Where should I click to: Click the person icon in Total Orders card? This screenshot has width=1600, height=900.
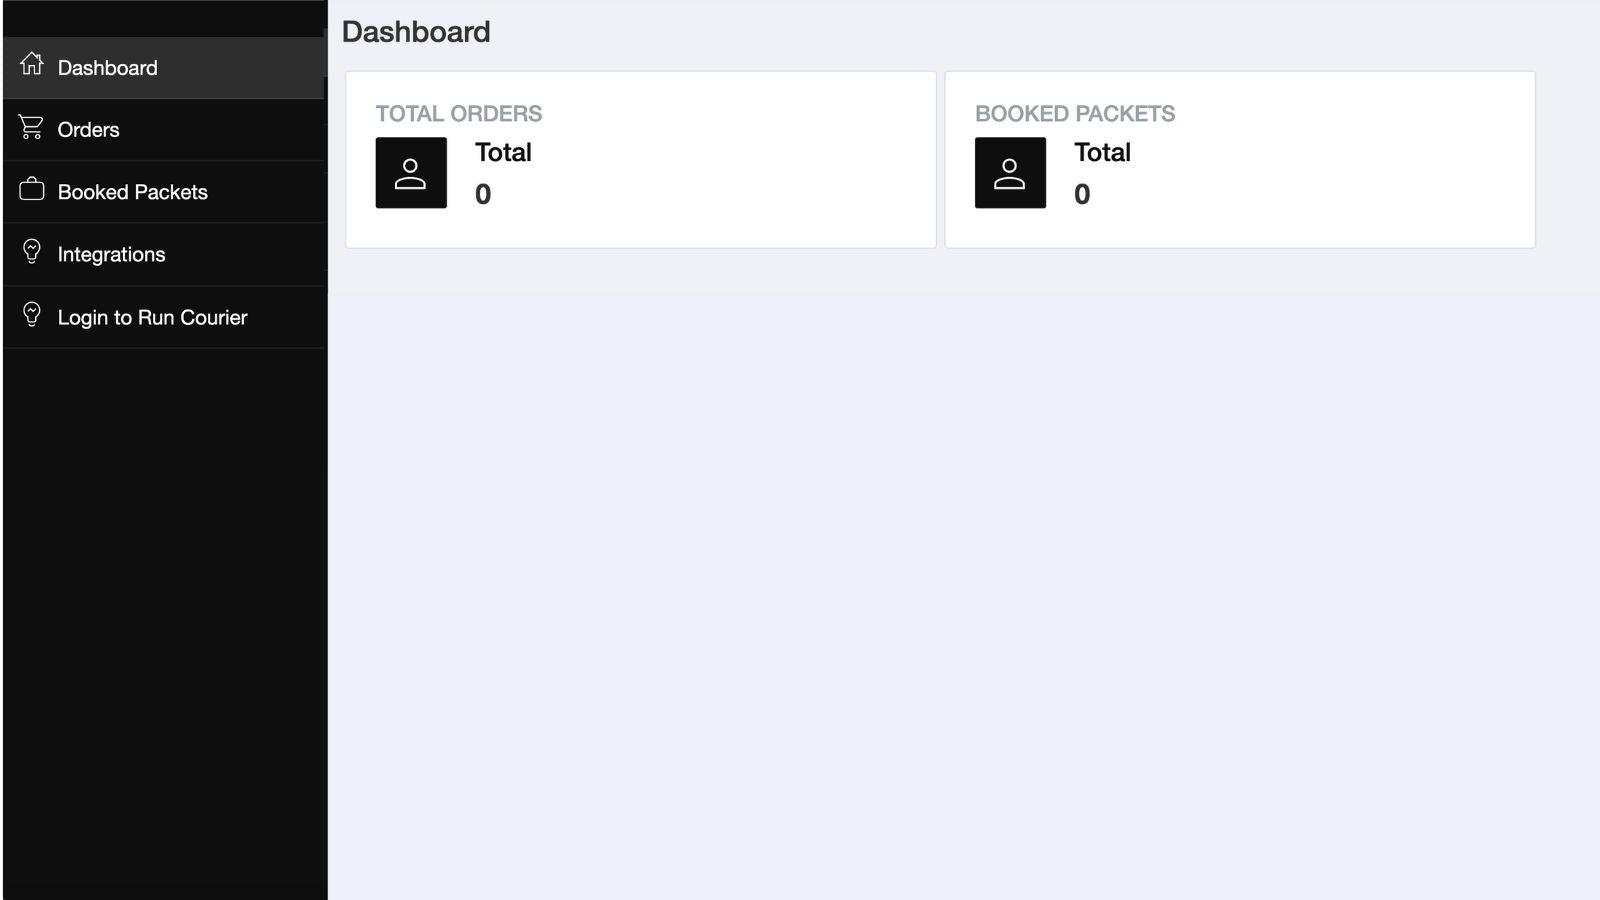pos(410,172)
